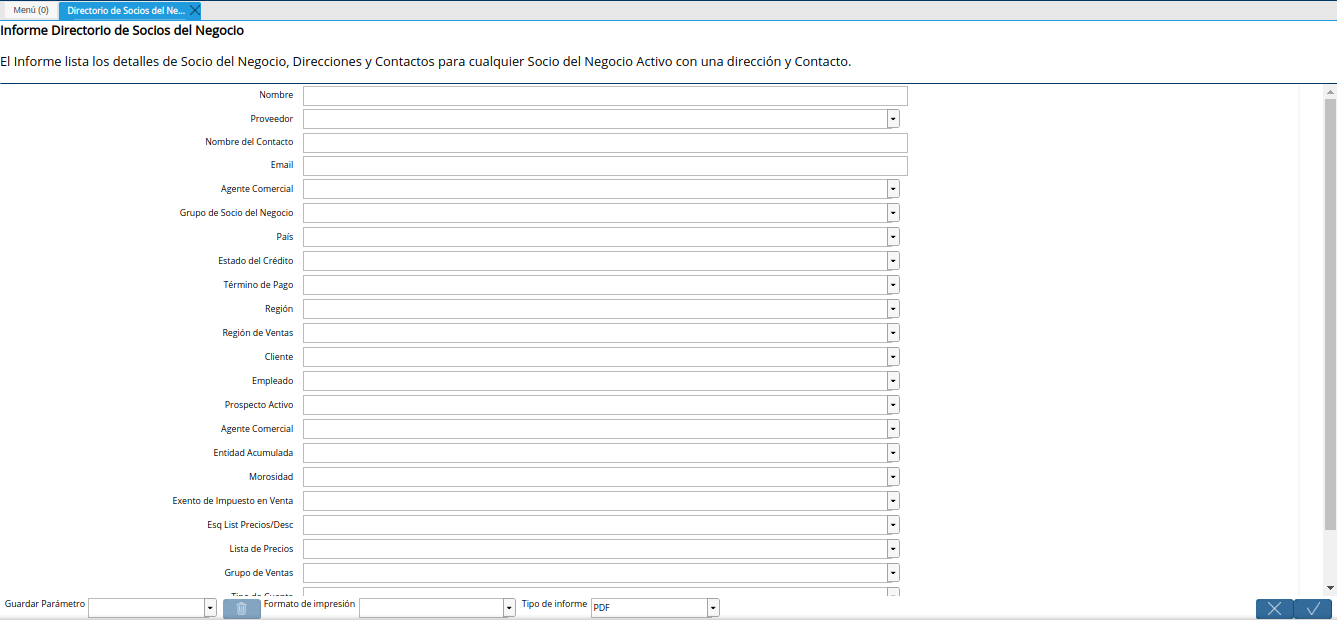Open the País dropdown
Image resolution: width=1337 pixels, height=620 pixels.
(x=893, y=237)
